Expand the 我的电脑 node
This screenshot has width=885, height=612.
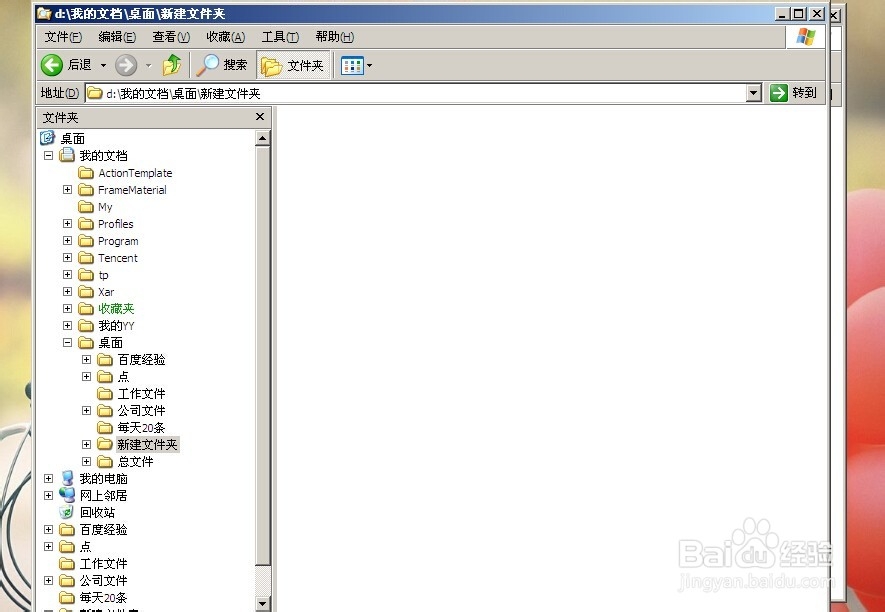(49, 478)
